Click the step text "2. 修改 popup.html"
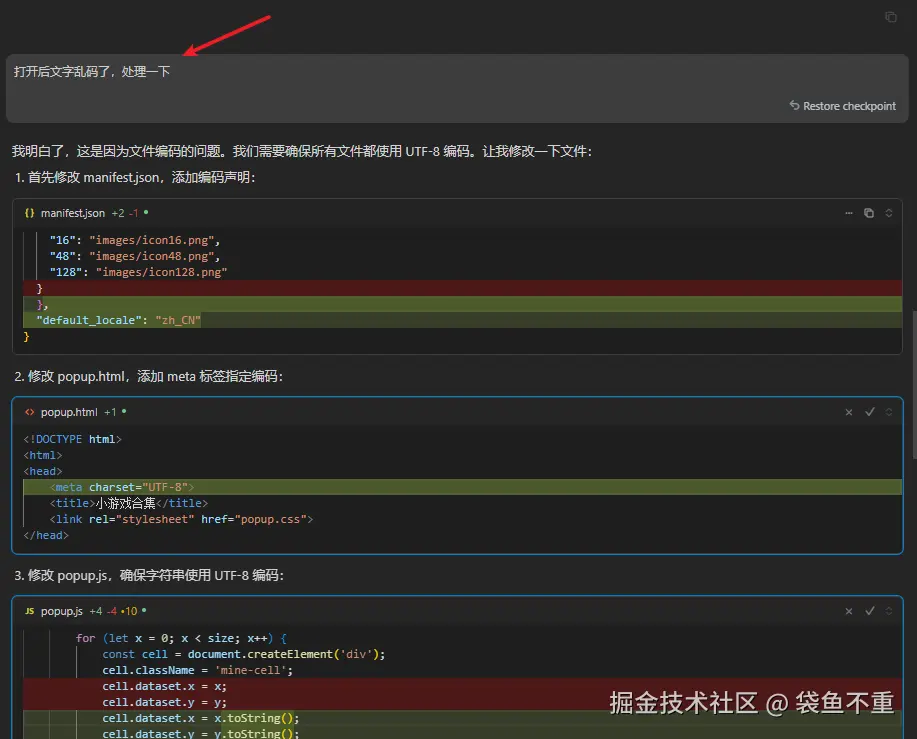Image resolution: width=917 pixels, height=739 pixels. pos(149,377)
